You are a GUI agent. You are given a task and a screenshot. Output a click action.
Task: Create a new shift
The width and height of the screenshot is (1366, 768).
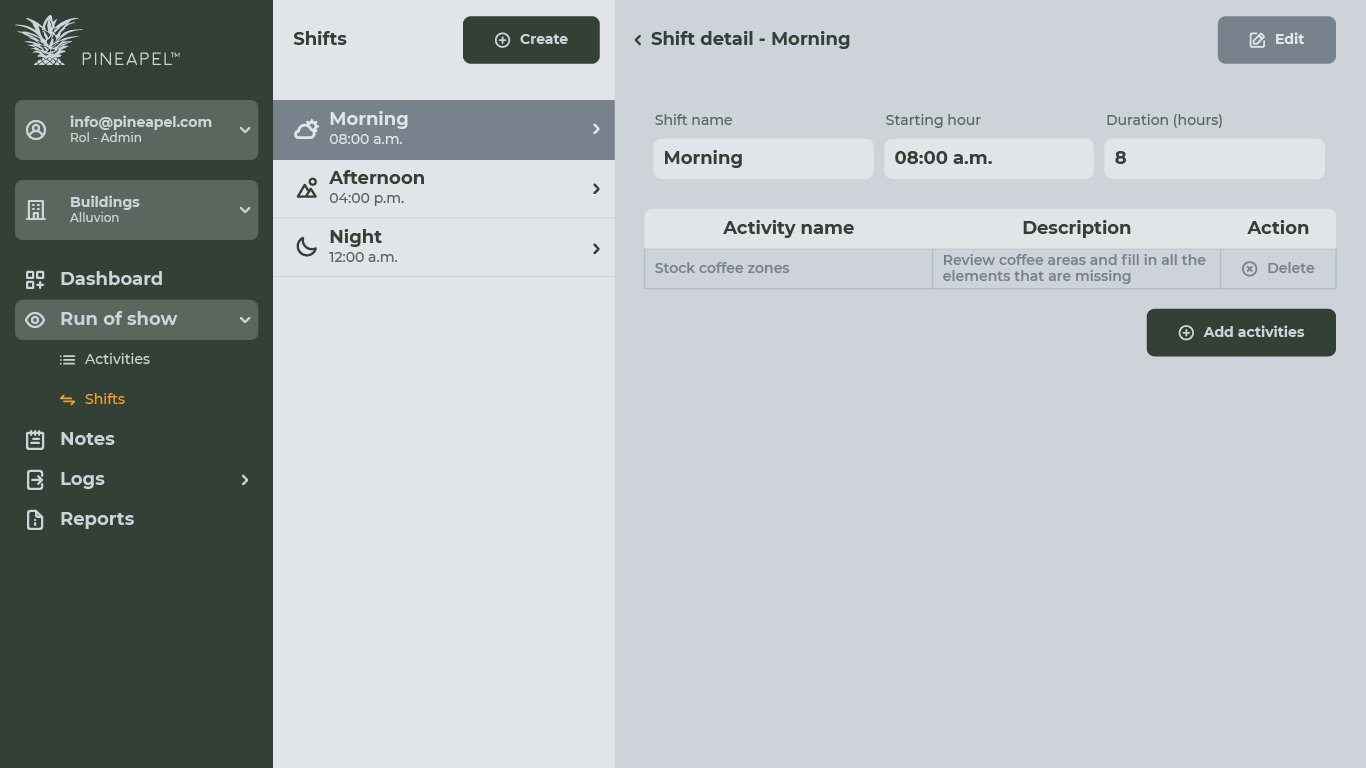click(531, 40)
